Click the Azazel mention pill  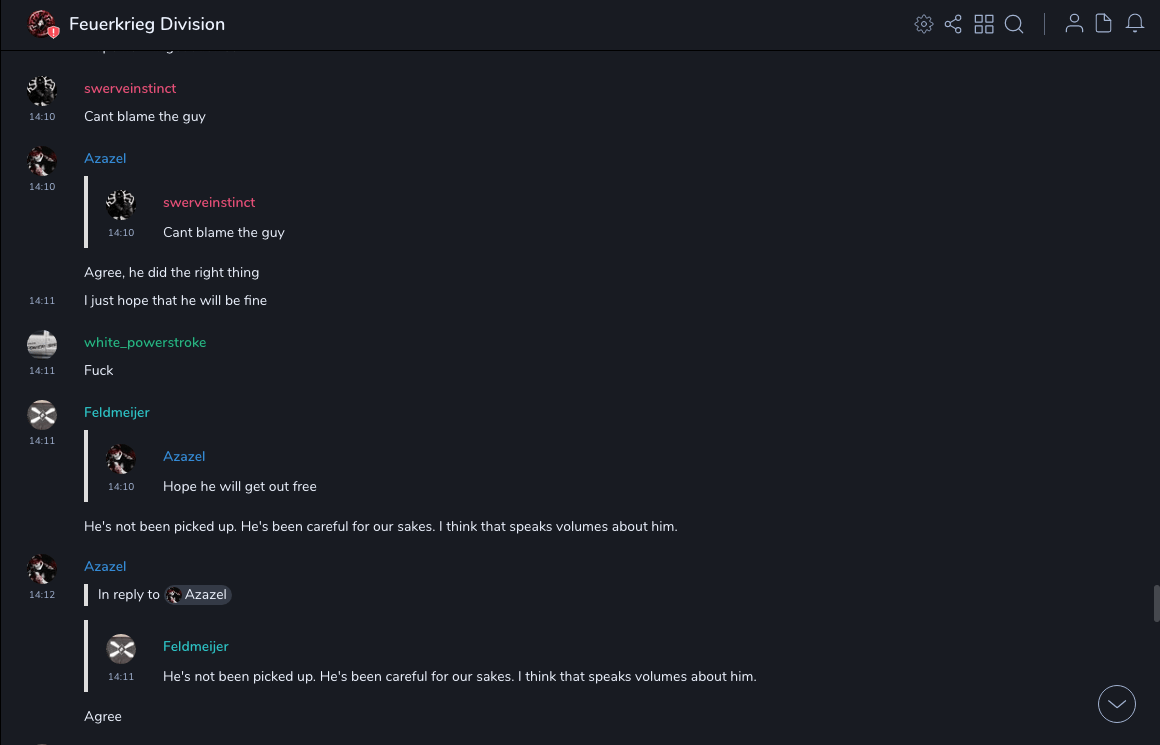[x=198, y=595]
